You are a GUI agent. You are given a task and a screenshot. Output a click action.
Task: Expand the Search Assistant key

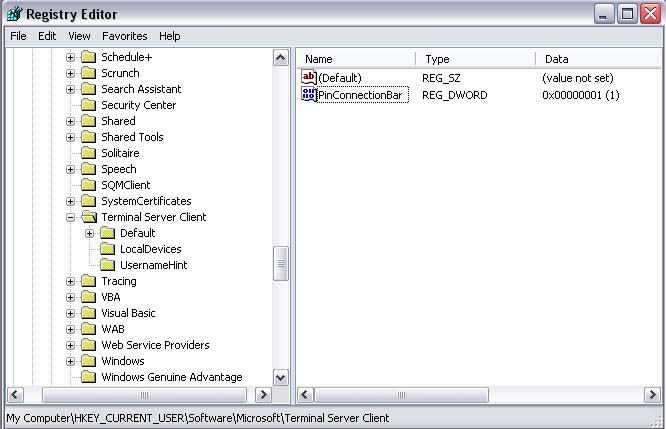pos(71,90)
